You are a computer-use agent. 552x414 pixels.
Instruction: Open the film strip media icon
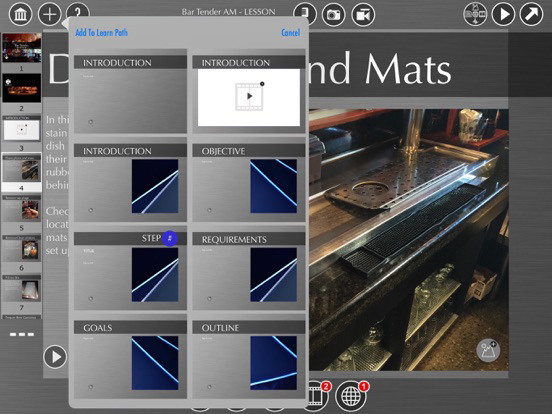(319, 396)
